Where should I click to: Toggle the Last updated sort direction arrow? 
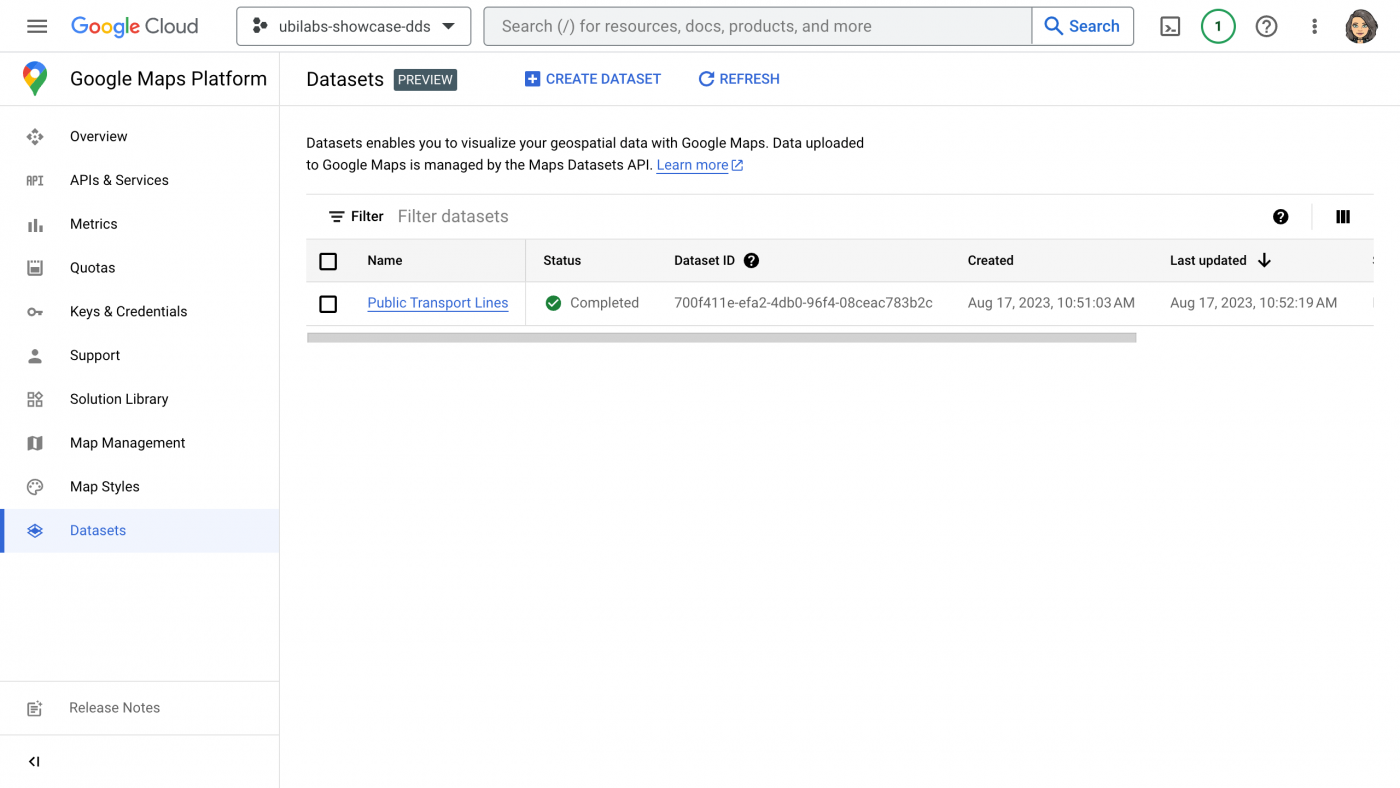[x=1264, y=260]
